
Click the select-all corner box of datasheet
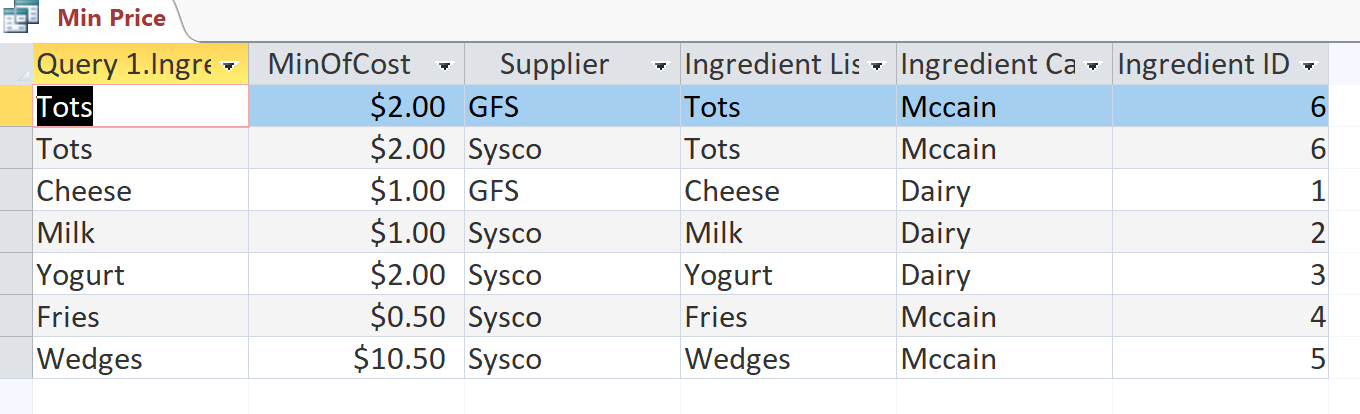coord(16,64)
